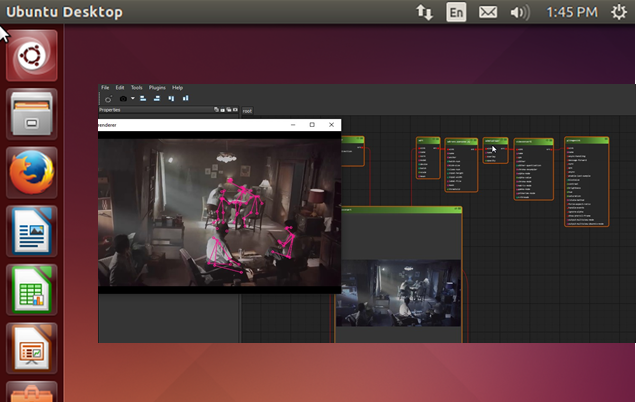Open the En keyboard layout indicator
The width and height of the screenshot is (636, 402).
click(455, 12)
